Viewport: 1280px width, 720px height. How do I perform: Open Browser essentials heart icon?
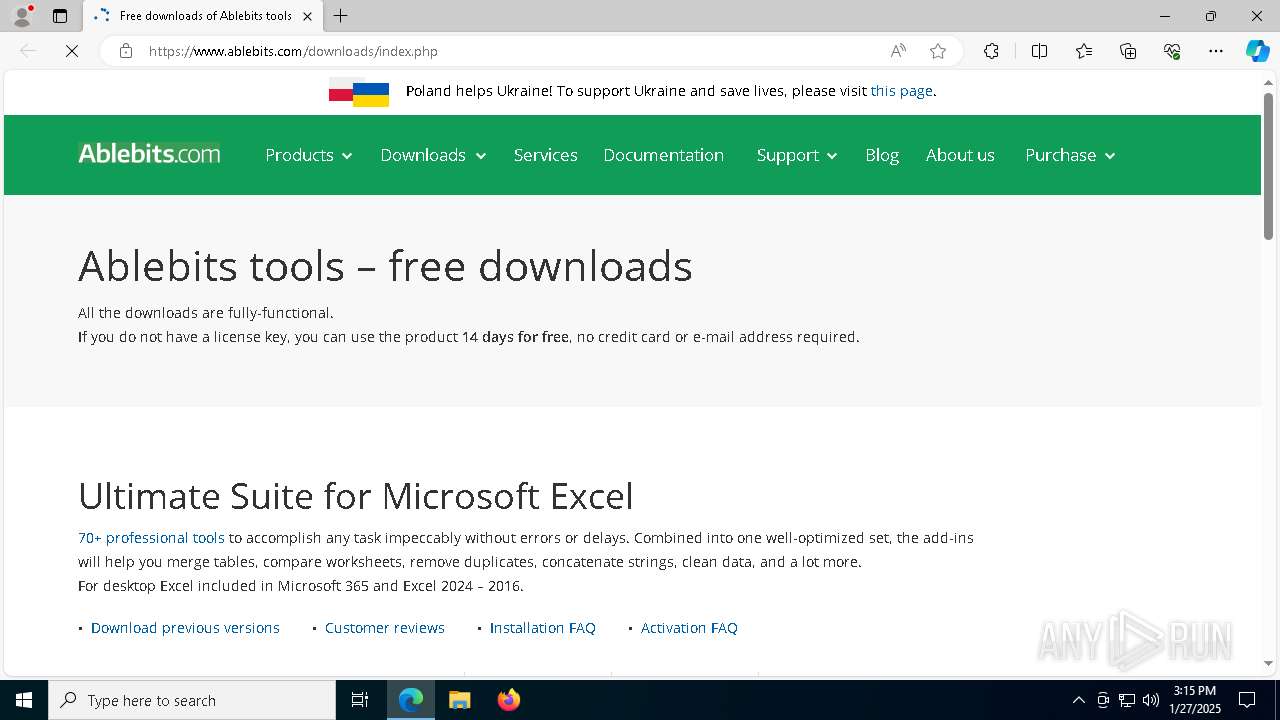1172,51
